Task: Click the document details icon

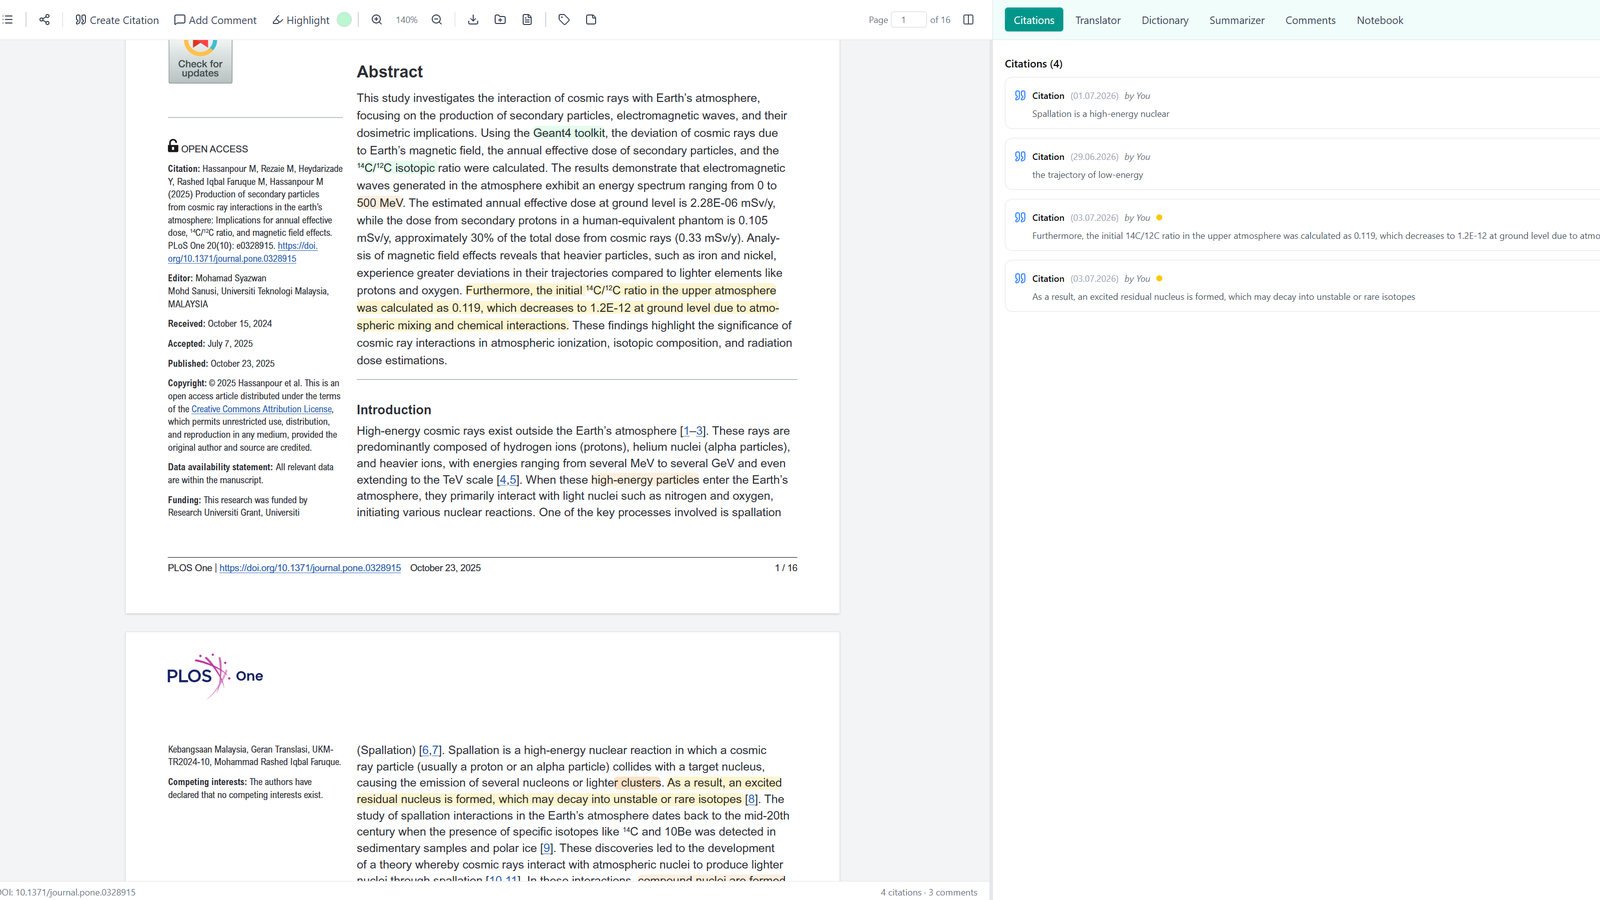Action: point(527,20)
